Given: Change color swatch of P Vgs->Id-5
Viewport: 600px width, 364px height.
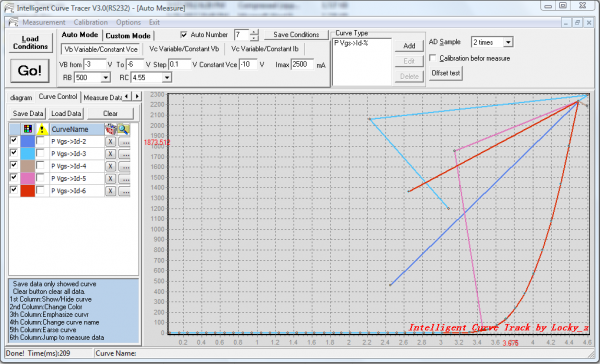Looking at the screenshot, I should click(x=28, y=178).
